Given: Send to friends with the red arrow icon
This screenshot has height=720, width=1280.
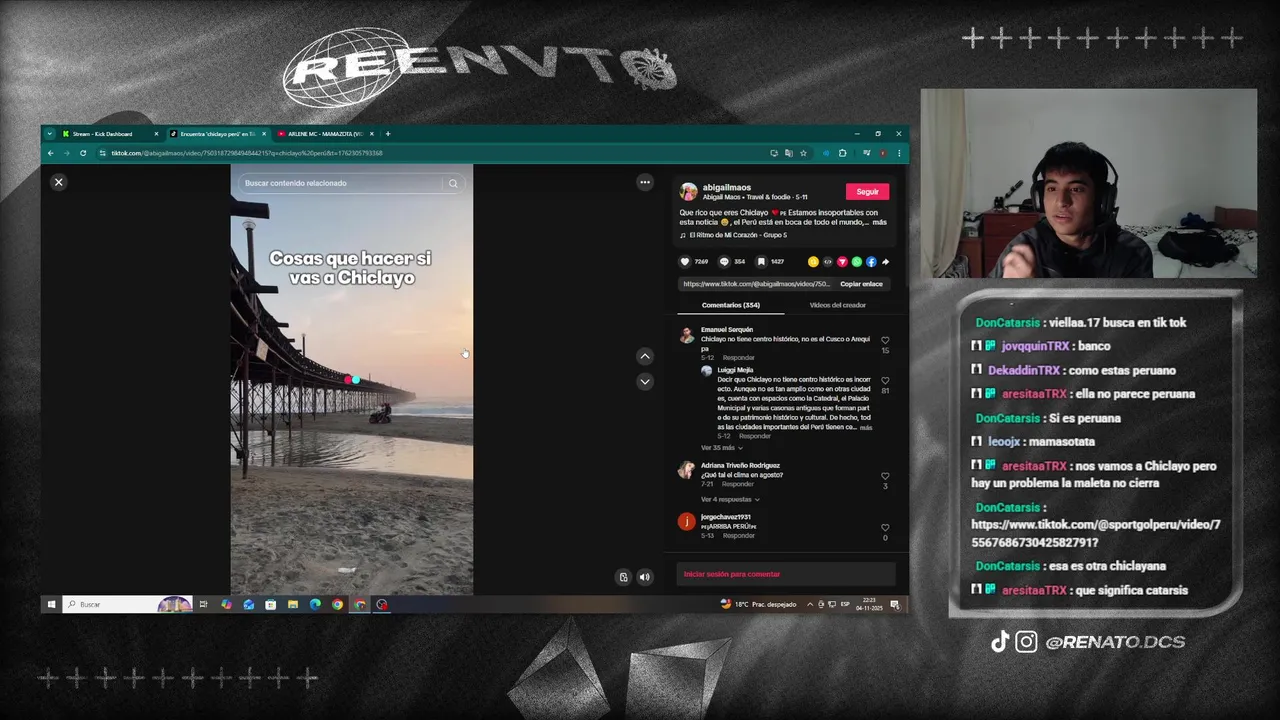Looking at the screenshot, I should 842,262.
